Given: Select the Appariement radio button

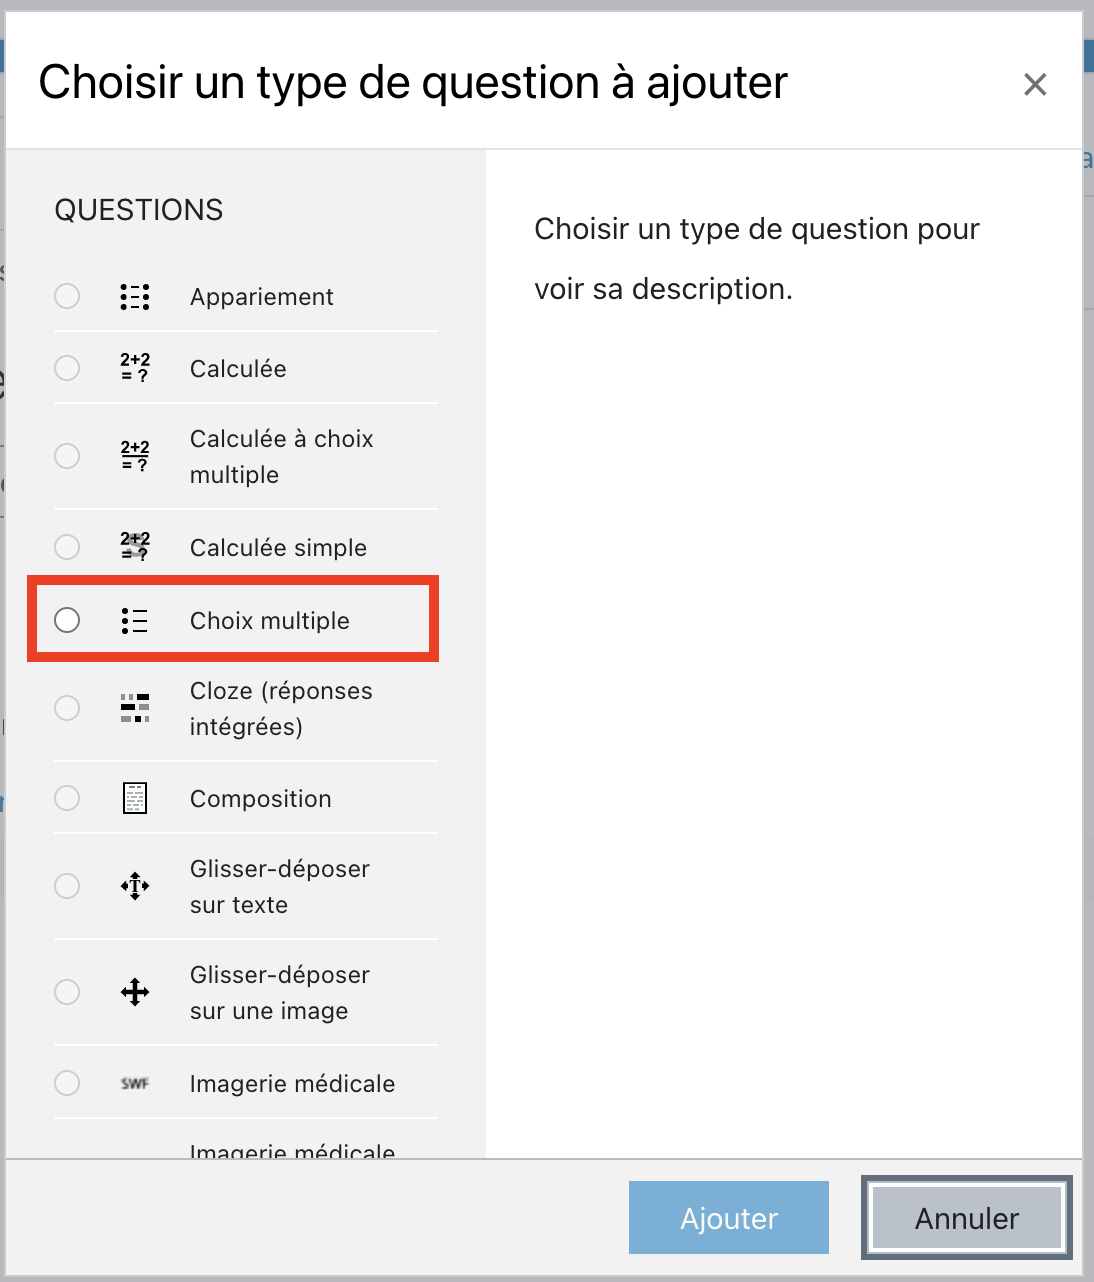Looking at the screenshot, I should click(x=67, y=296).
